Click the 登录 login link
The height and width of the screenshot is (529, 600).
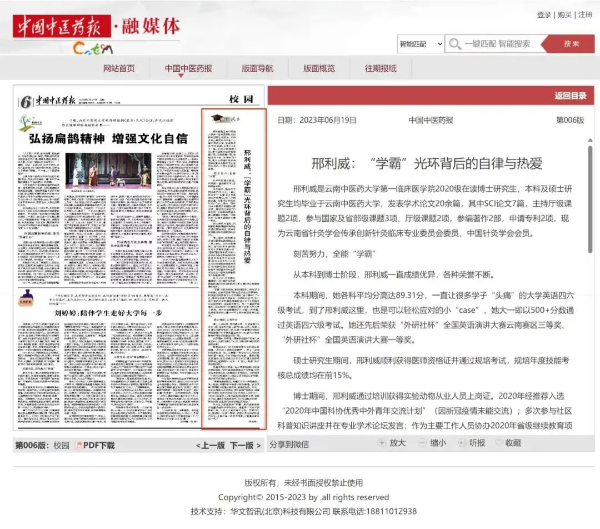click(x=543, y=15)
